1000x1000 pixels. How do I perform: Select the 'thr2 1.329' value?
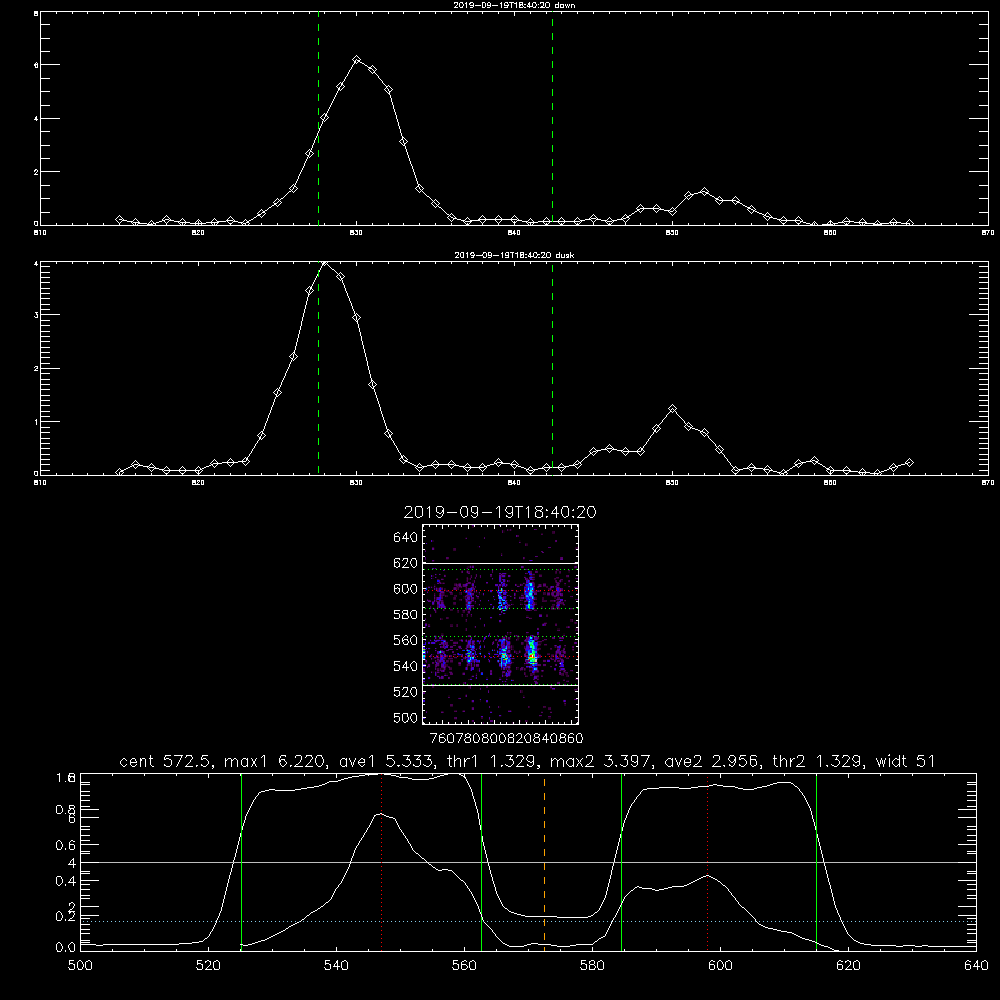(x=818, y=761)
